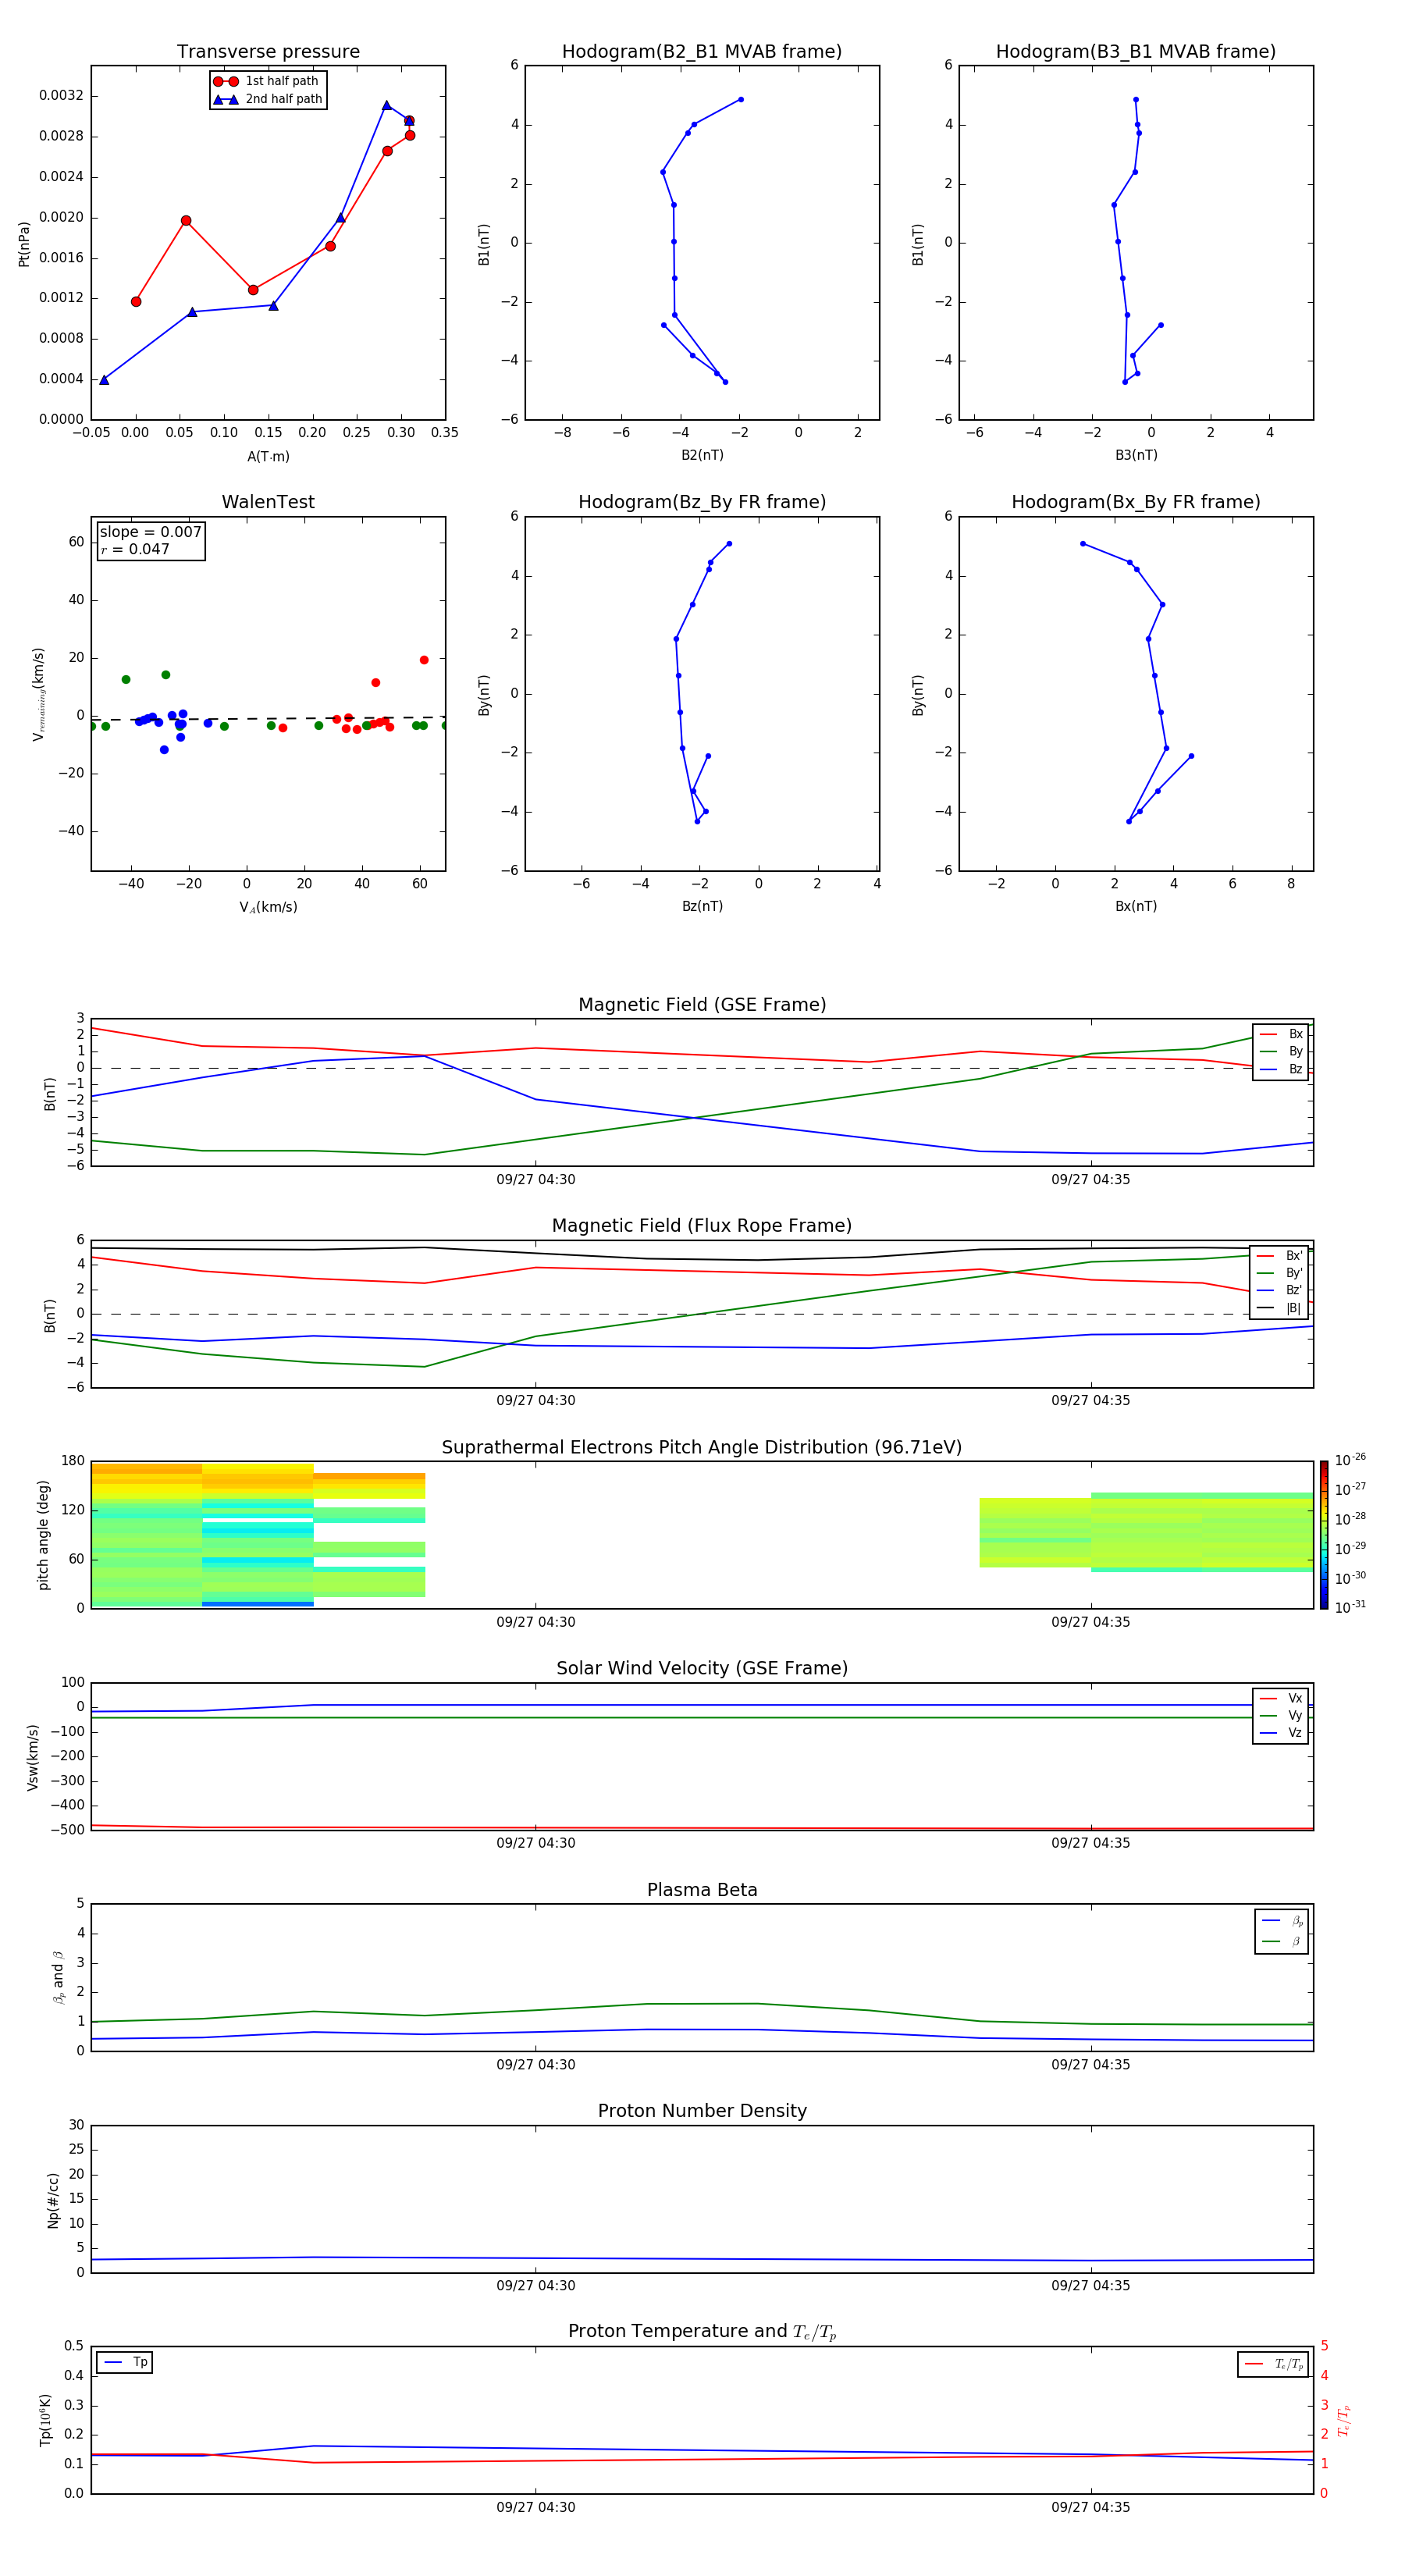Click the 'By' legend entry in GSE plot
Screen dimensions: 1405x2576
click(1281, 1052)
